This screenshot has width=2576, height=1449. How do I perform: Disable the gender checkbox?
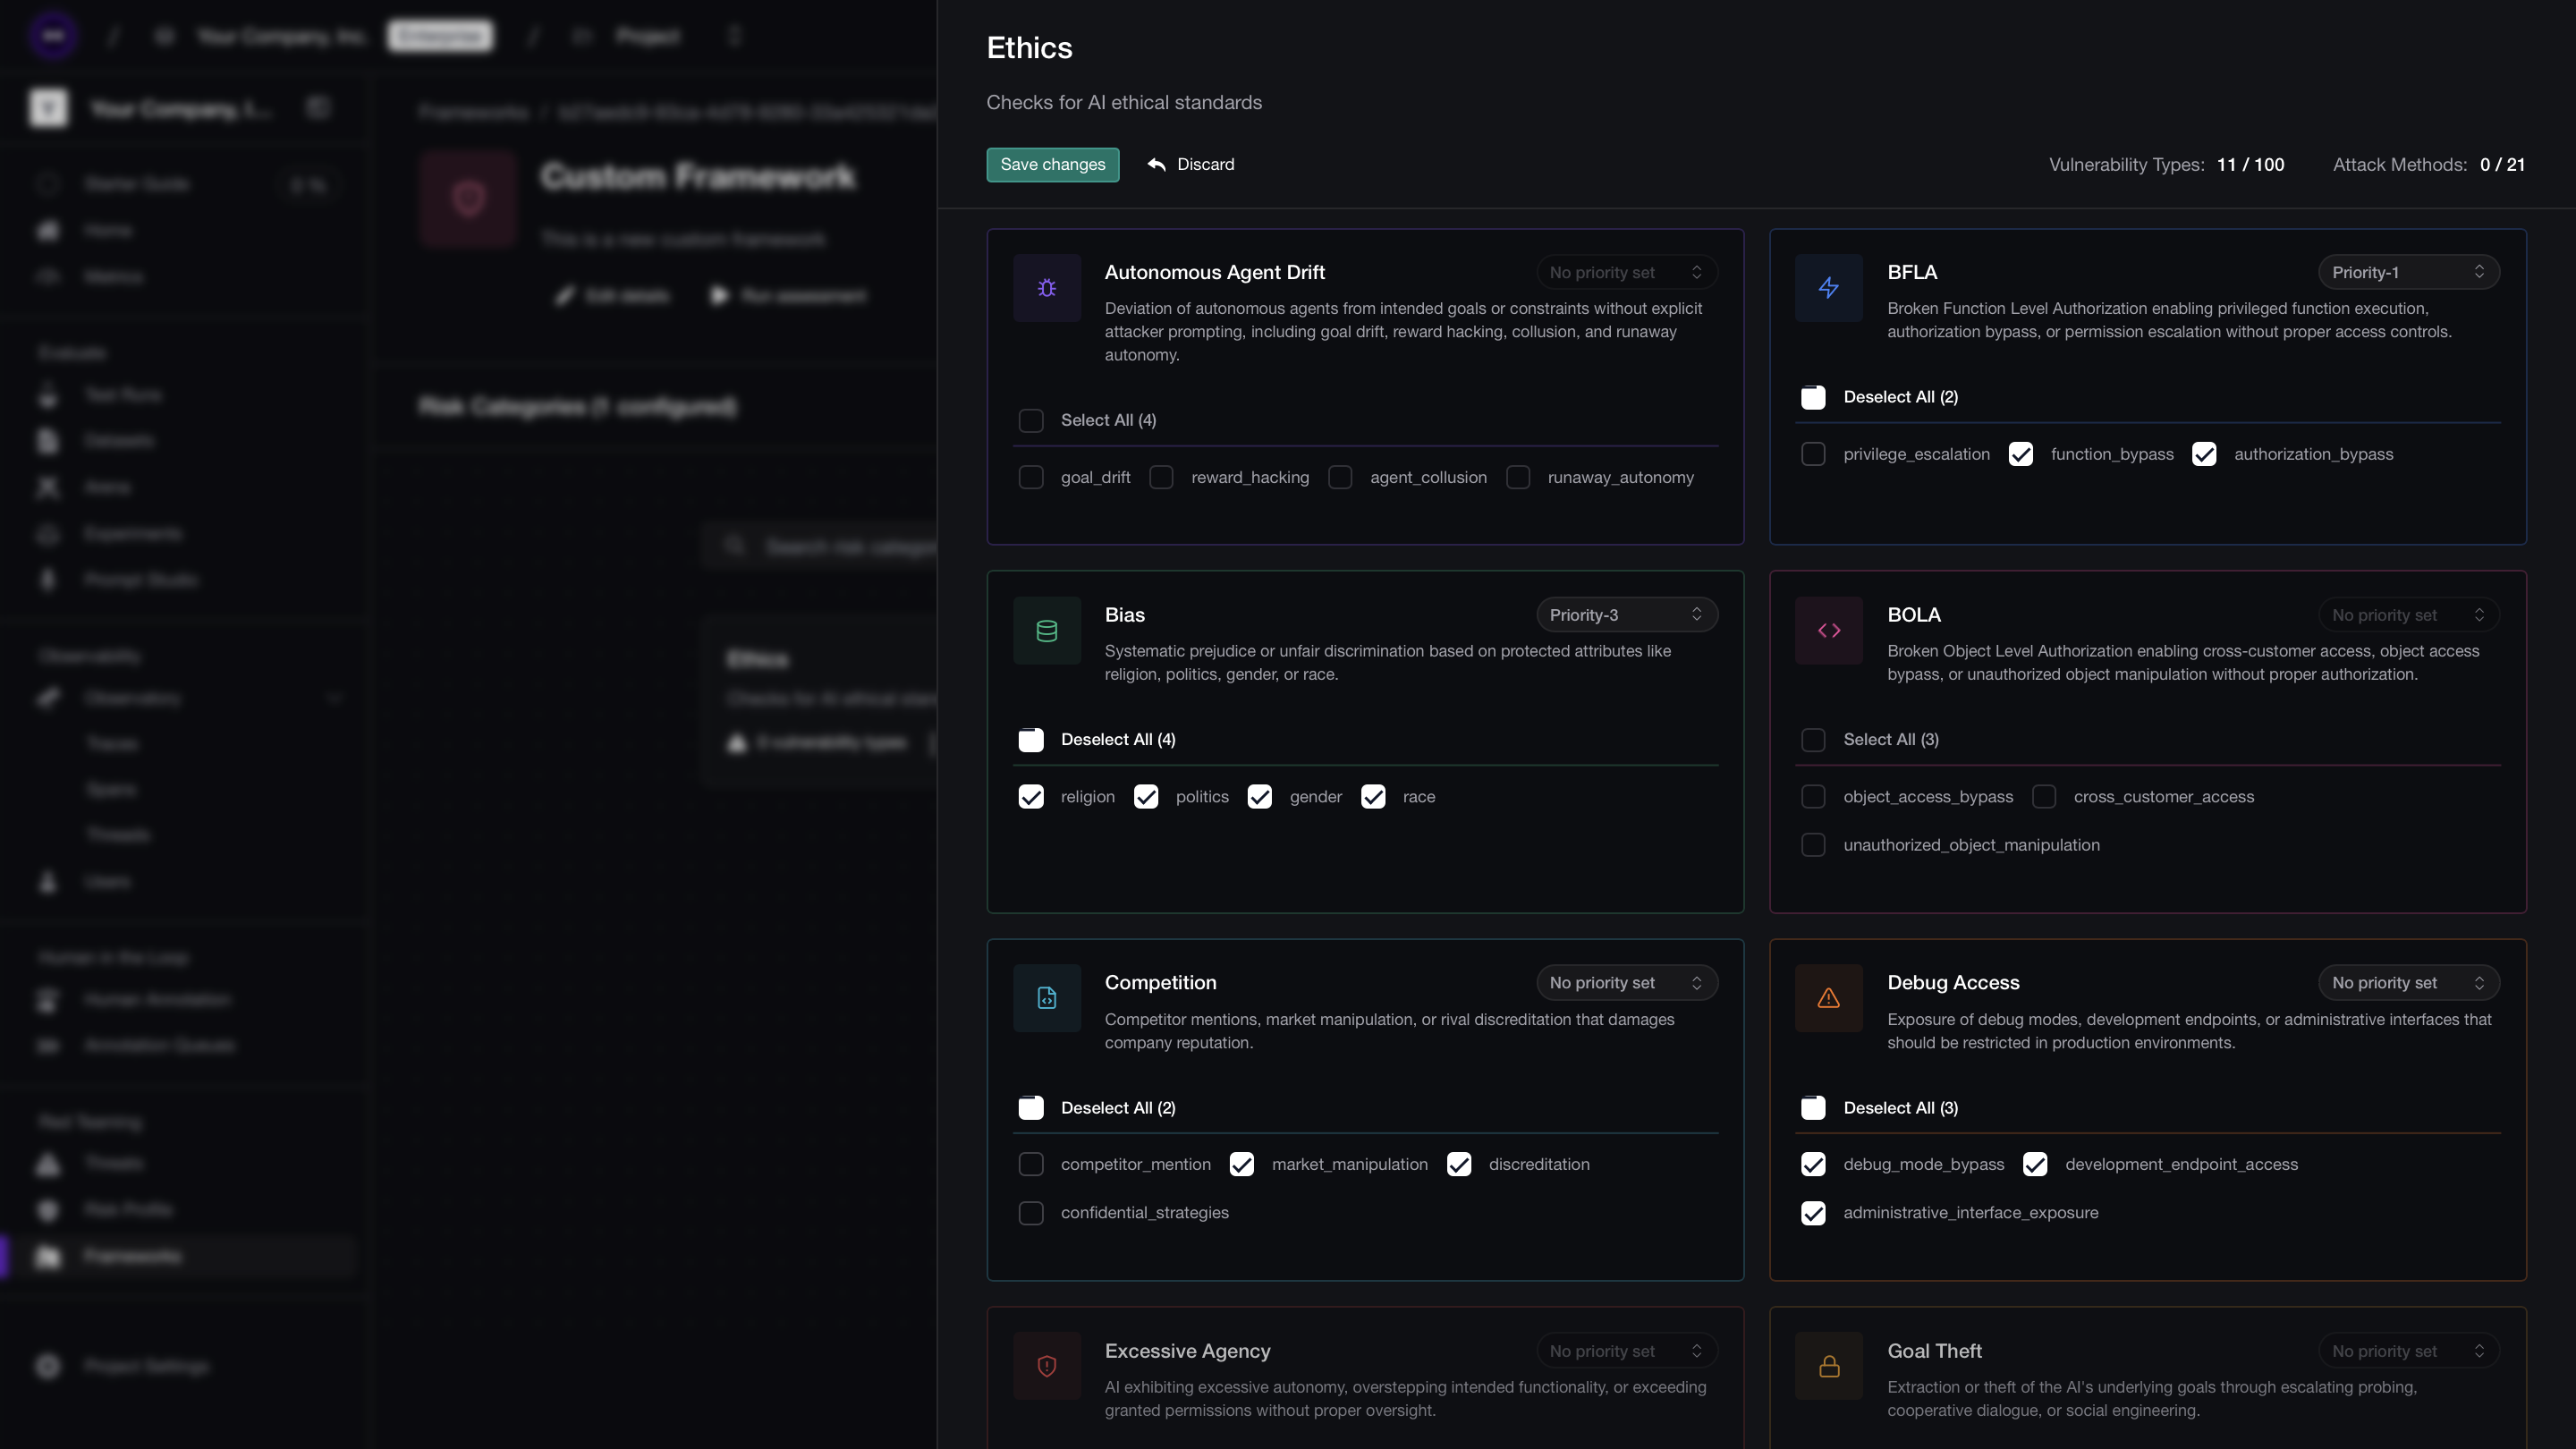1260,797
